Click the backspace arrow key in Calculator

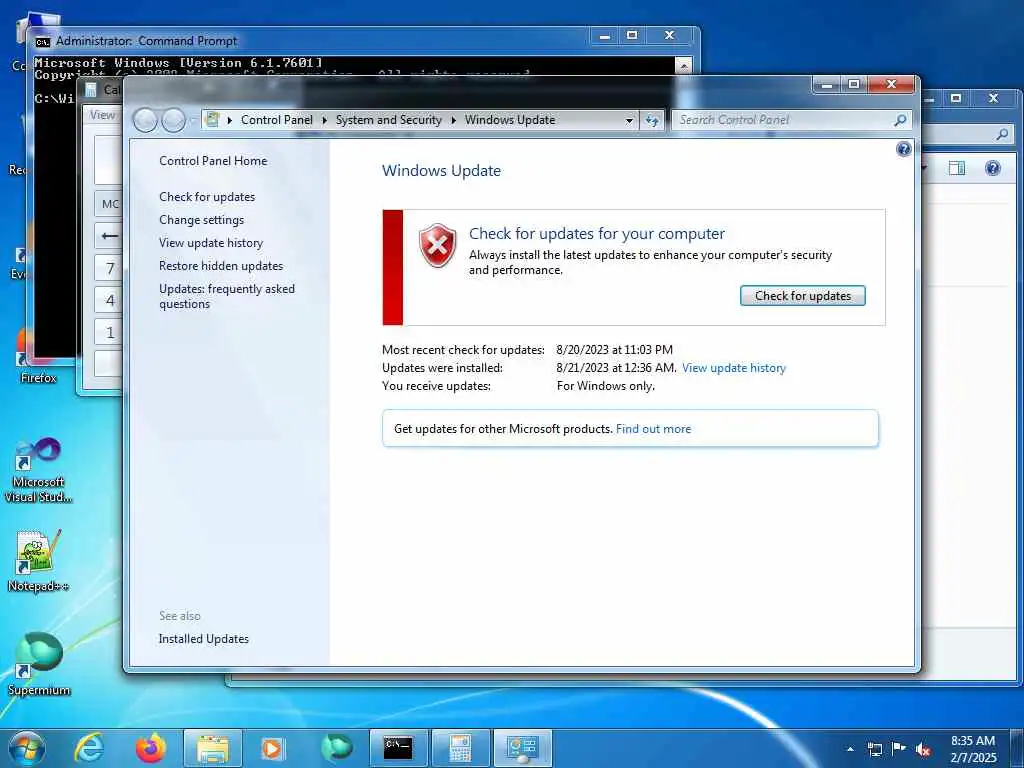109,236
